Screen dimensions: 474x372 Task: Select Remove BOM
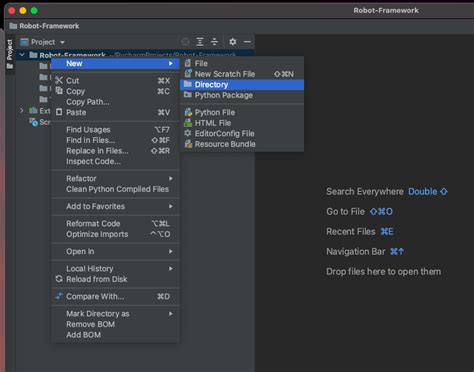coord(115,324)
